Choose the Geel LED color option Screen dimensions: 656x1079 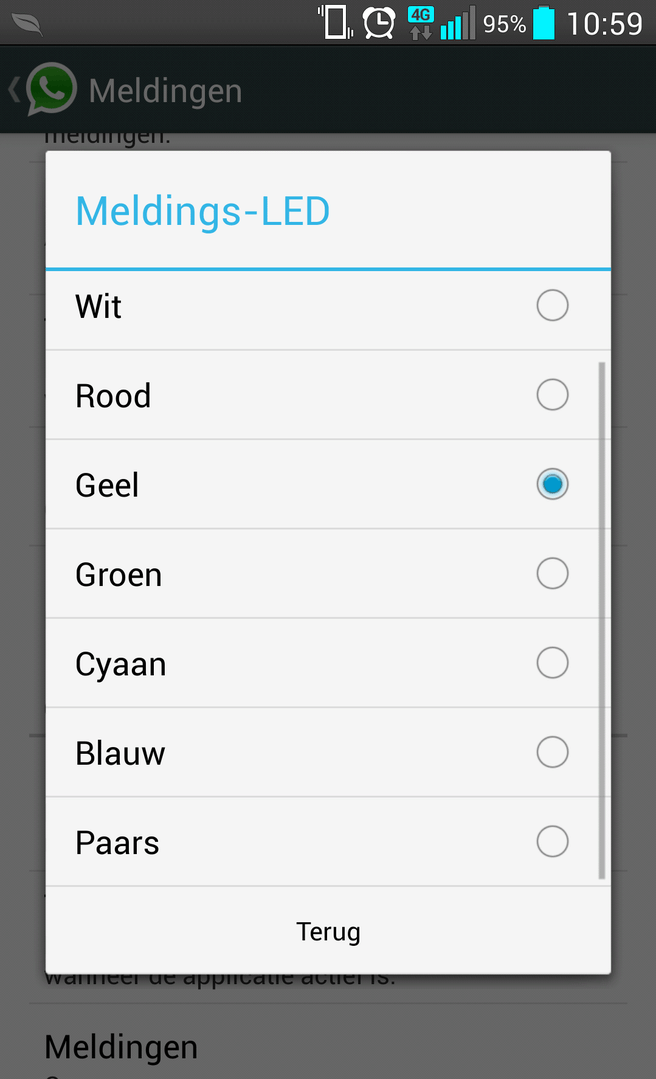[328, 484]
